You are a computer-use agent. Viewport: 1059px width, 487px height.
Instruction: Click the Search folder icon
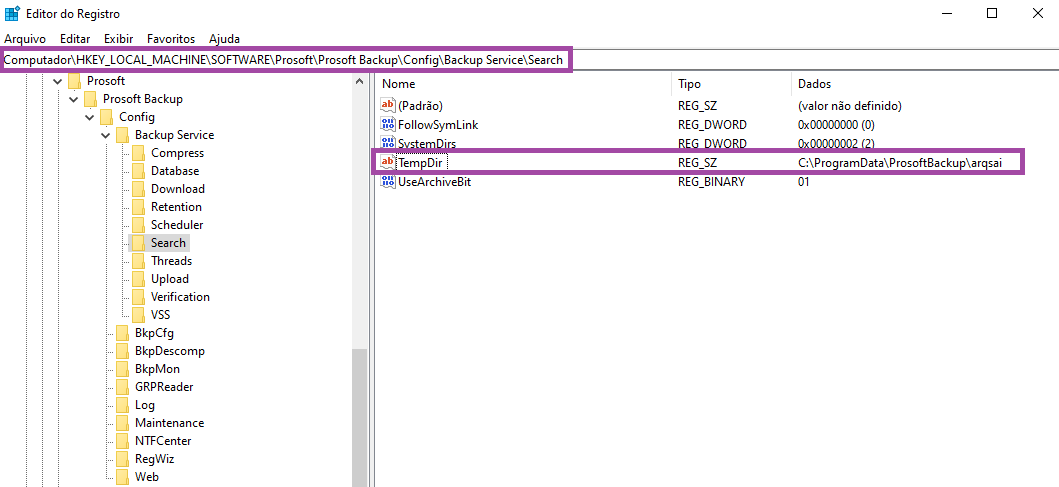138,242
